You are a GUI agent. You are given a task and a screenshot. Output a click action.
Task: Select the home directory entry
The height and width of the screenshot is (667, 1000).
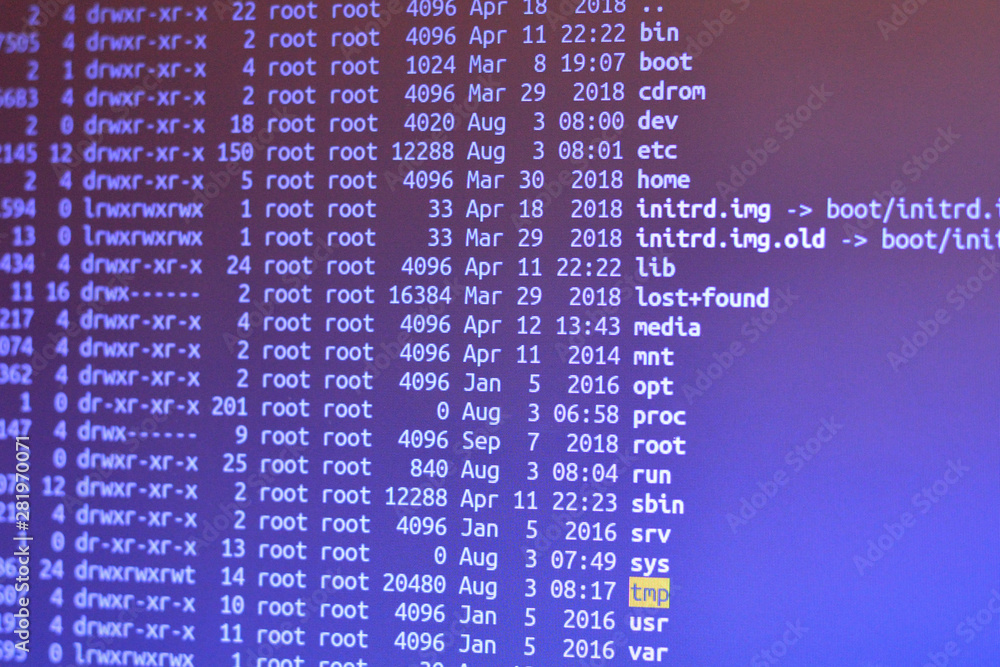click(x=663, y=180)
